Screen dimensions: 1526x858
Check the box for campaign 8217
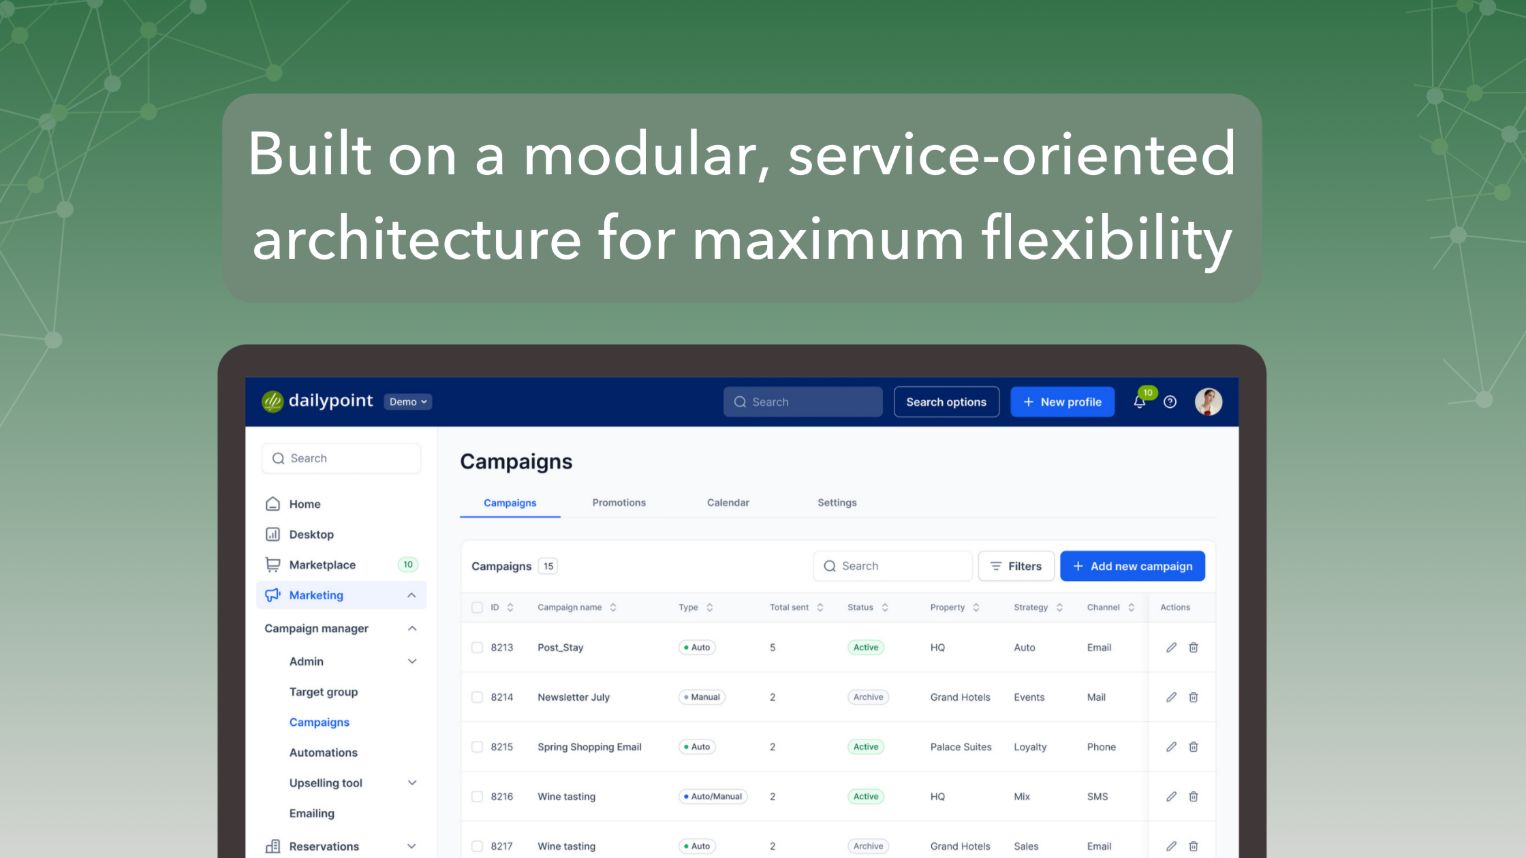477,846
